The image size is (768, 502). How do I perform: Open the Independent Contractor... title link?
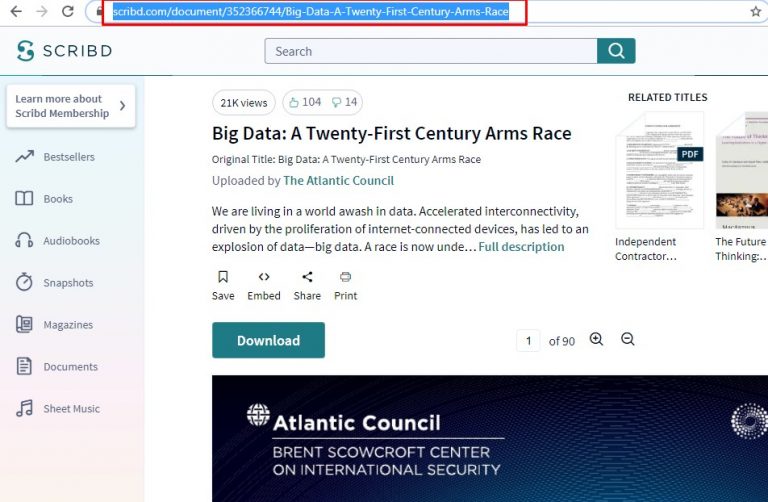(x=646, y=249)
